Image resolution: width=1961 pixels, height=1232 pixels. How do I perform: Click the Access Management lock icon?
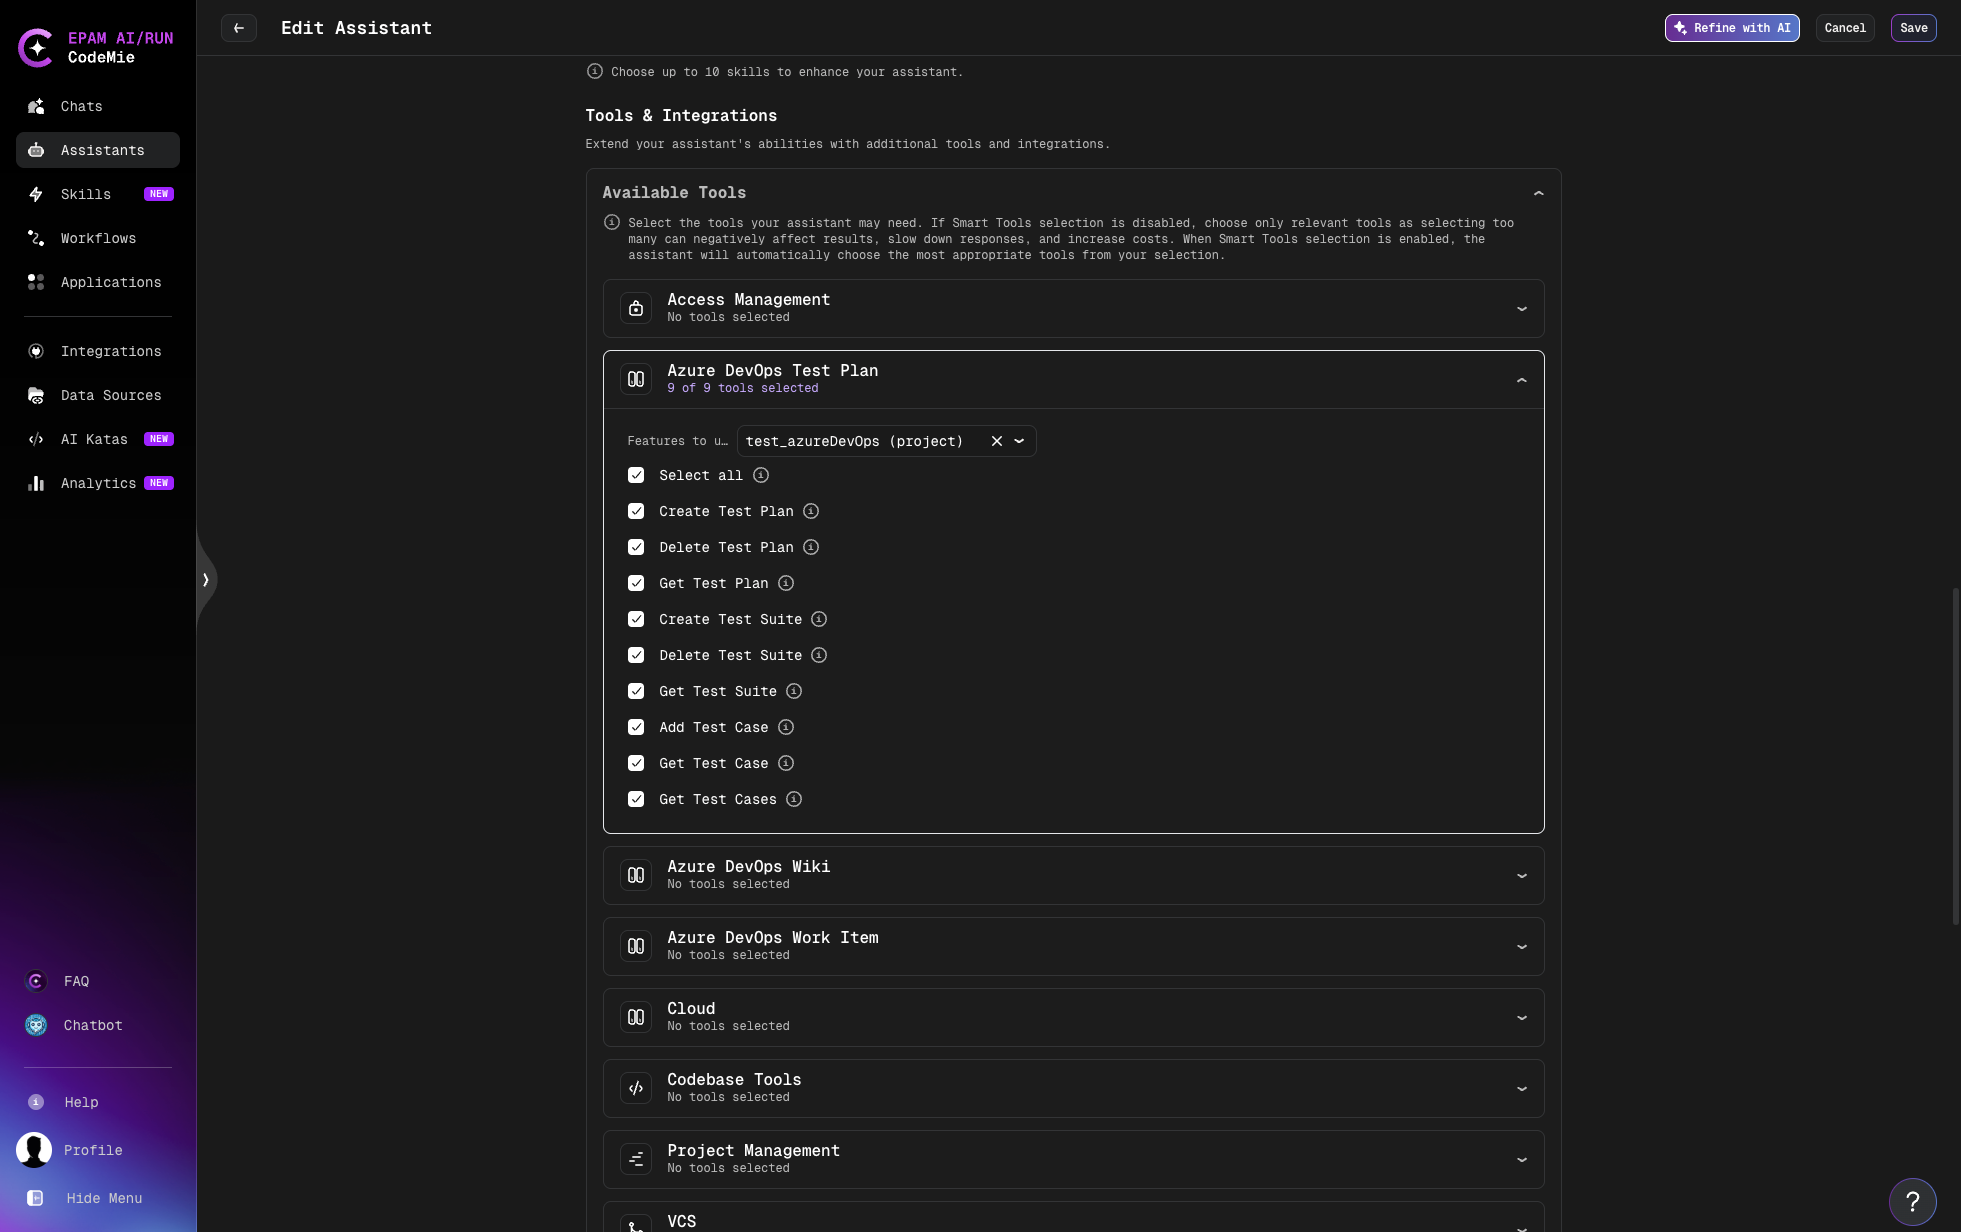636,308
